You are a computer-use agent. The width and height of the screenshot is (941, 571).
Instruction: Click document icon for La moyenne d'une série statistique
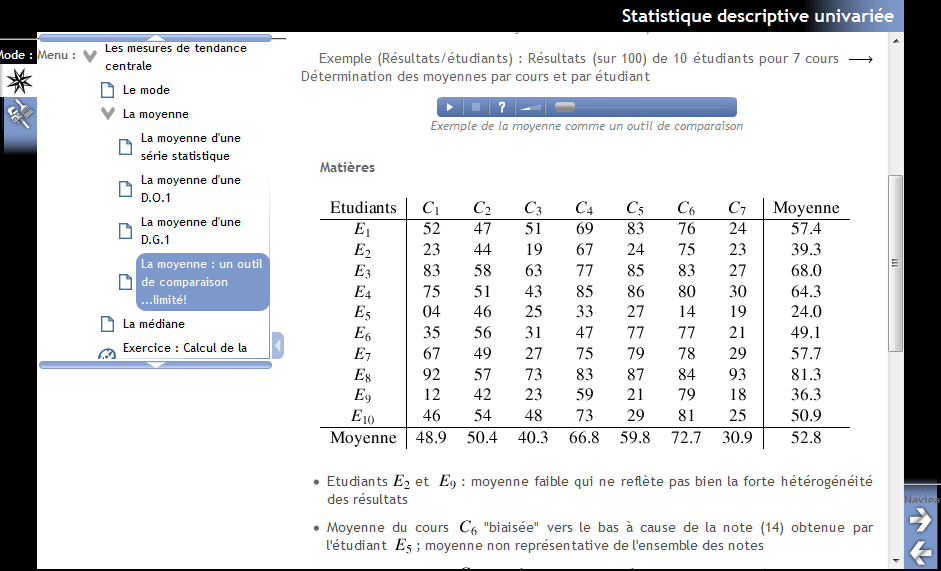[x=125, y=147]
